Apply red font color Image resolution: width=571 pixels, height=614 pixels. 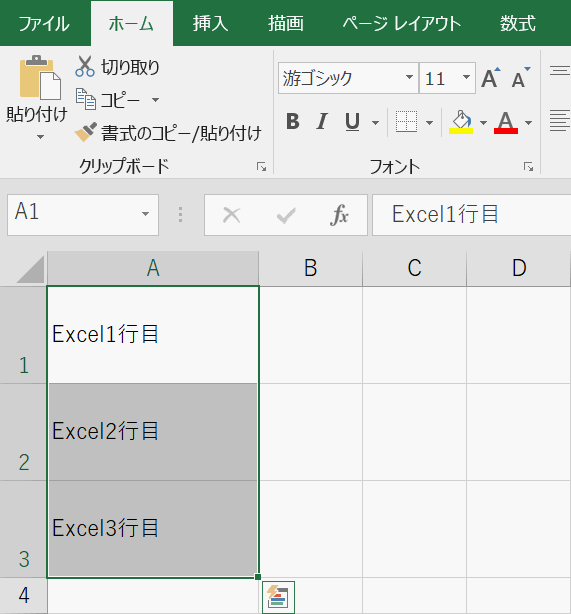pyautogui.click(x=506, y=122)
